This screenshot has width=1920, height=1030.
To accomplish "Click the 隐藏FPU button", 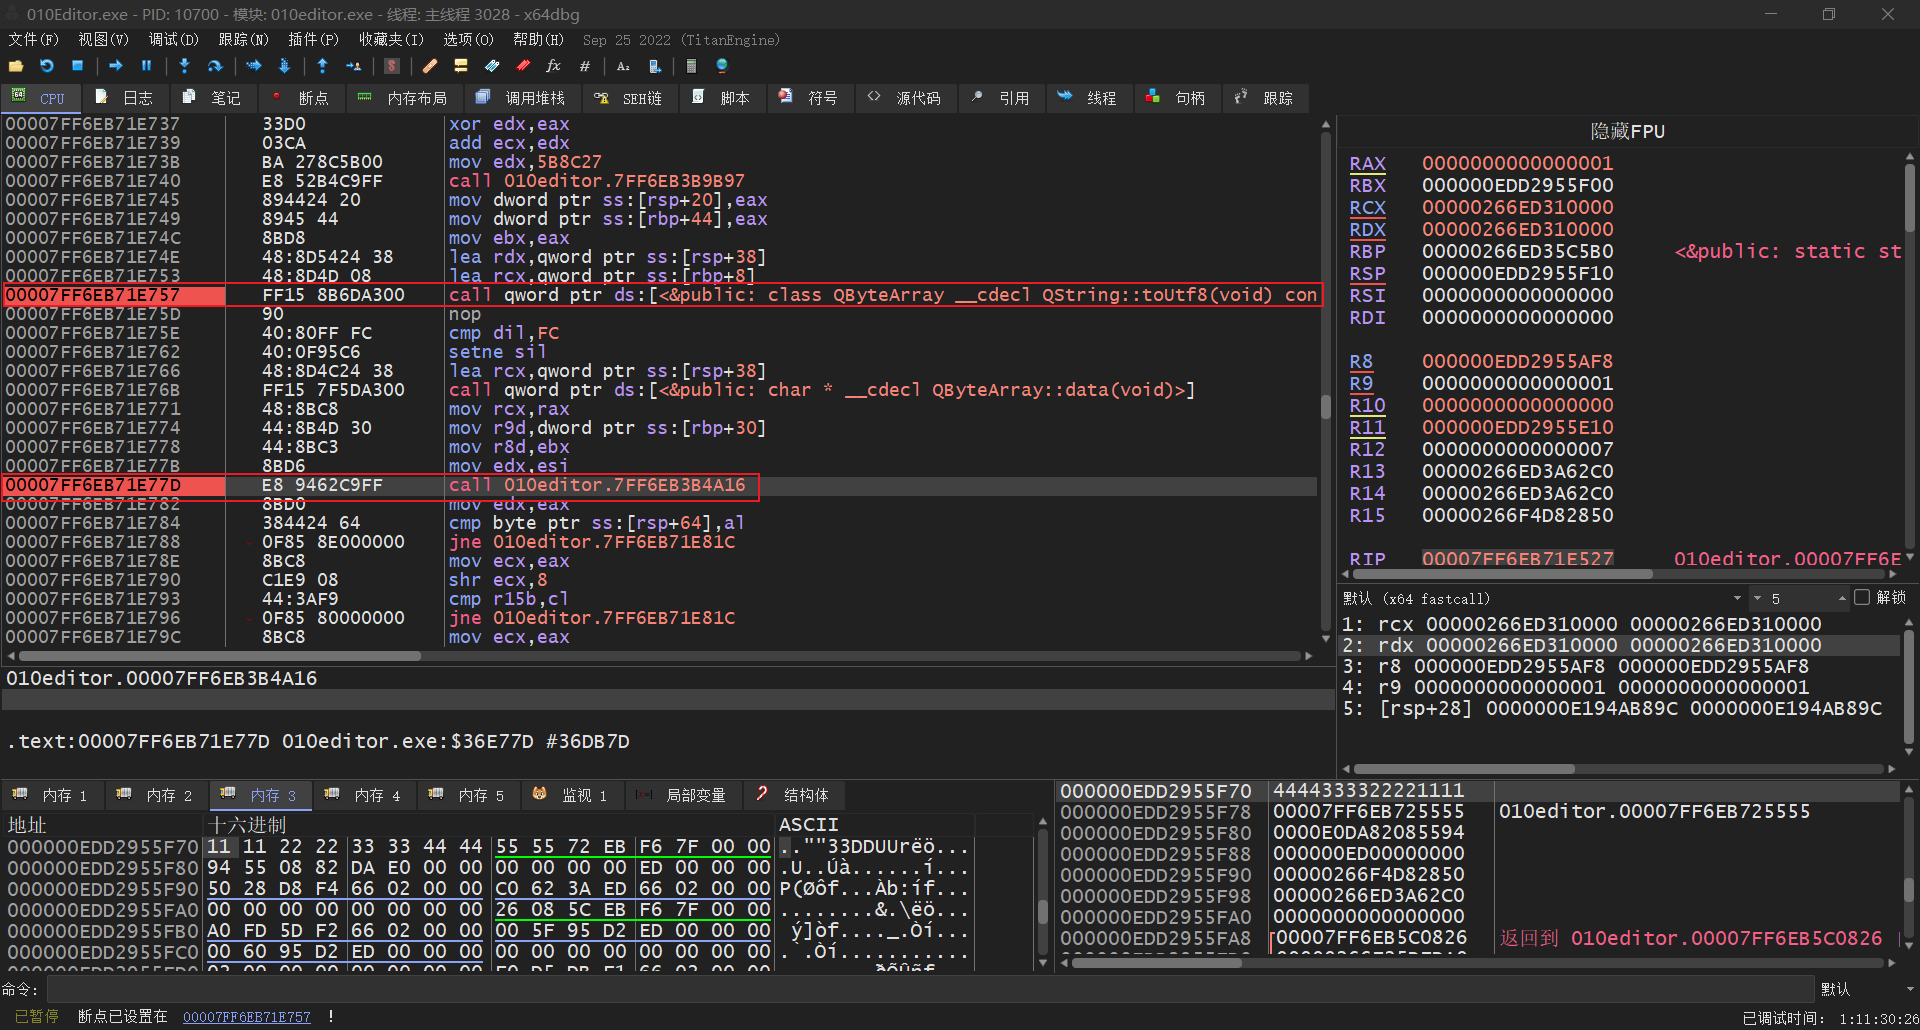I will [1626, 131].
